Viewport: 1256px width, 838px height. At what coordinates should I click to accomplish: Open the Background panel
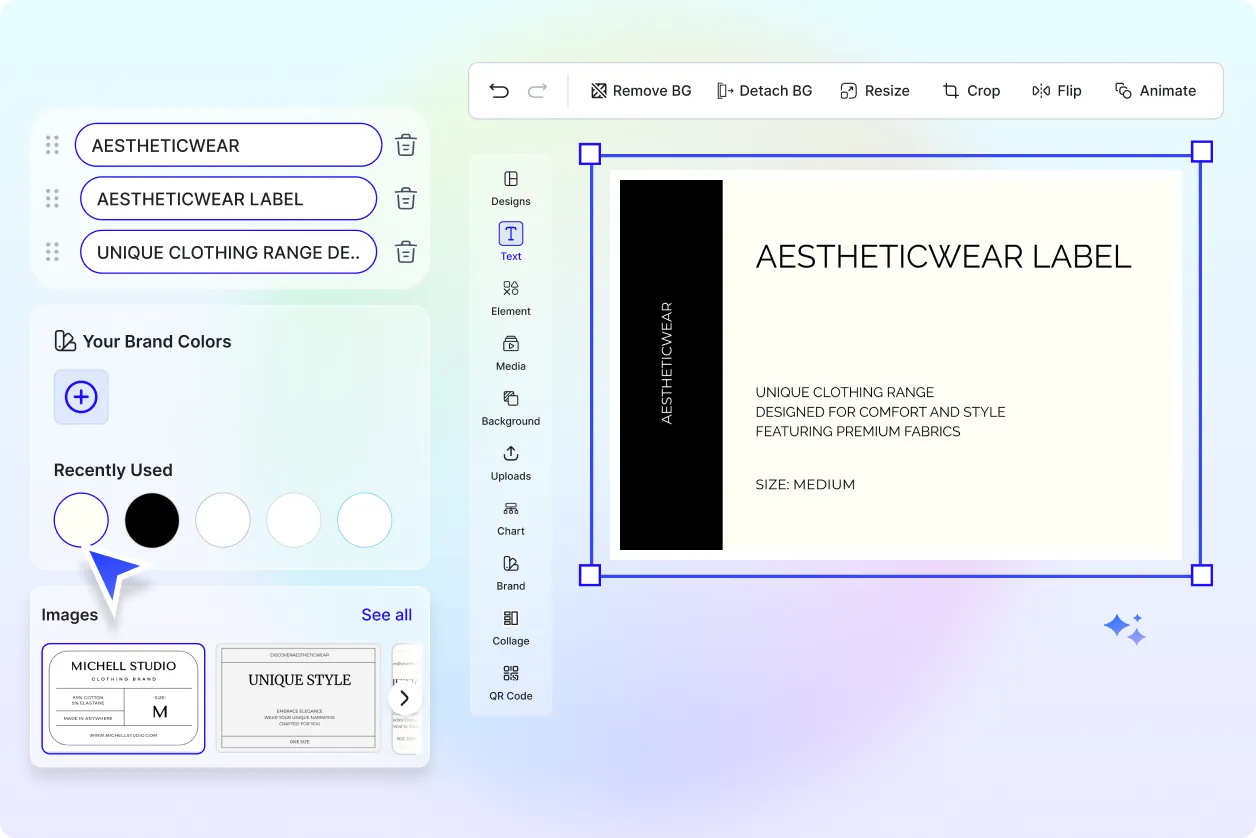(x=510, y=407)
